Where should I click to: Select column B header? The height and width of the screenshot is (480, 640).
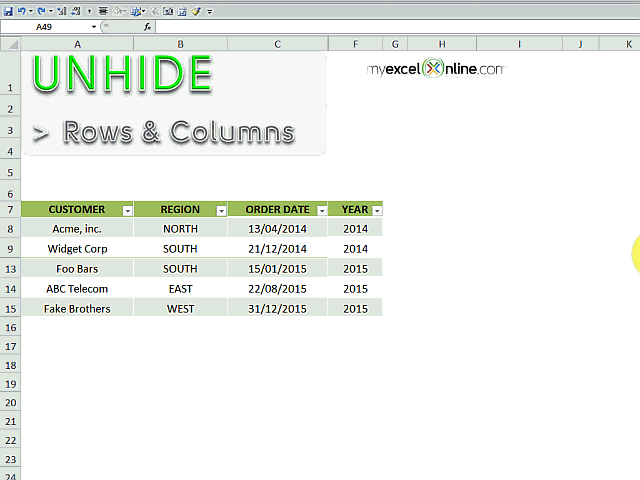pos(180,44)
